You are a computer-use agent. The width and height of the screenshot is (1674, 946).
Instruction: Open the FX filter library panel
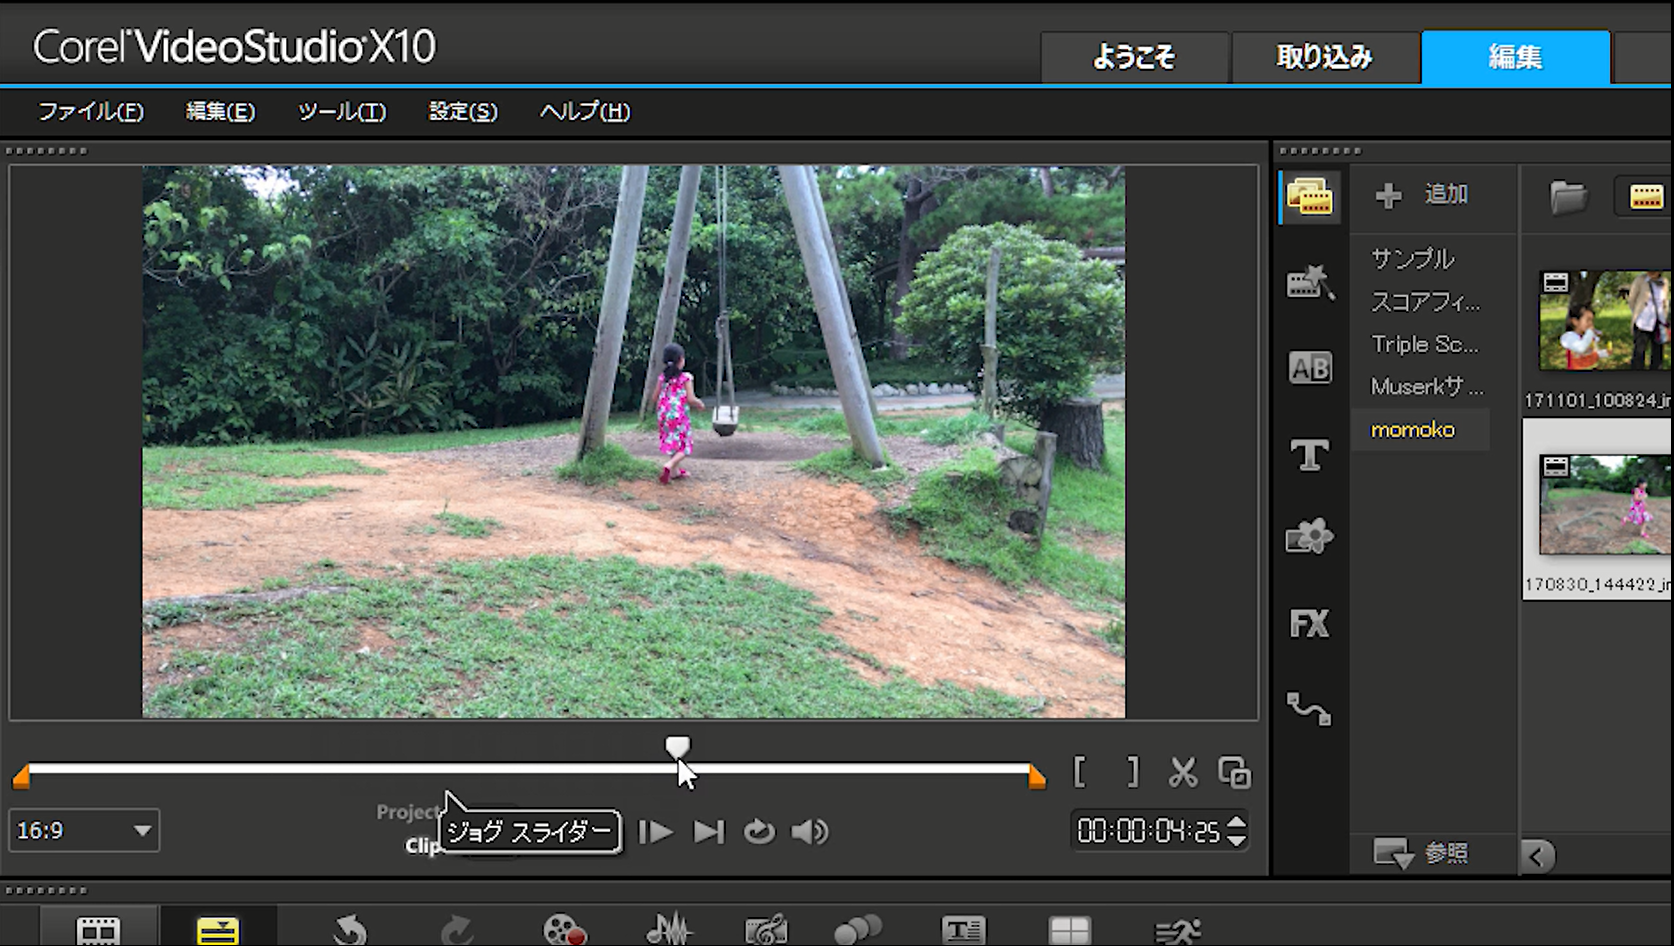click(x=1309, y=624)
